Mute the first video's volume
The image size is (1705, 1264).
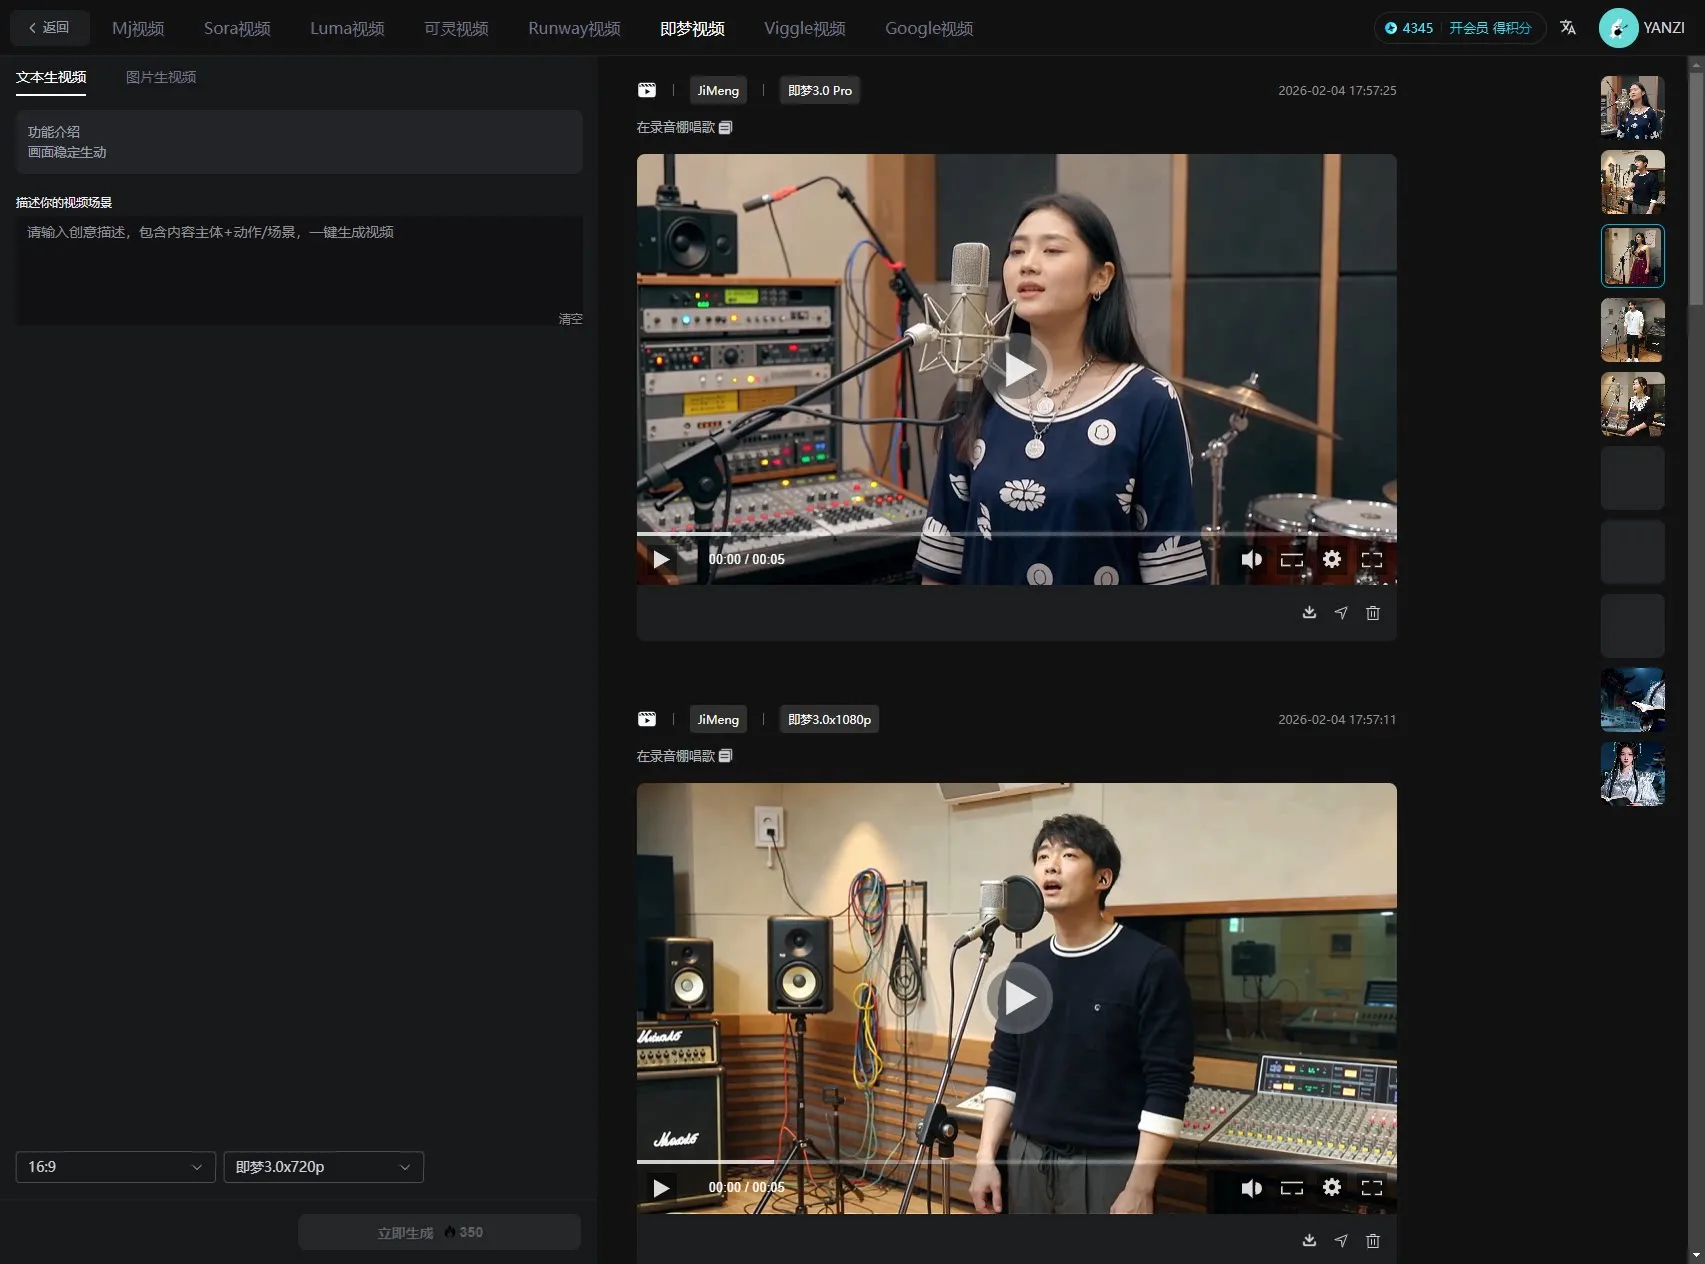tap(1251, 559)
